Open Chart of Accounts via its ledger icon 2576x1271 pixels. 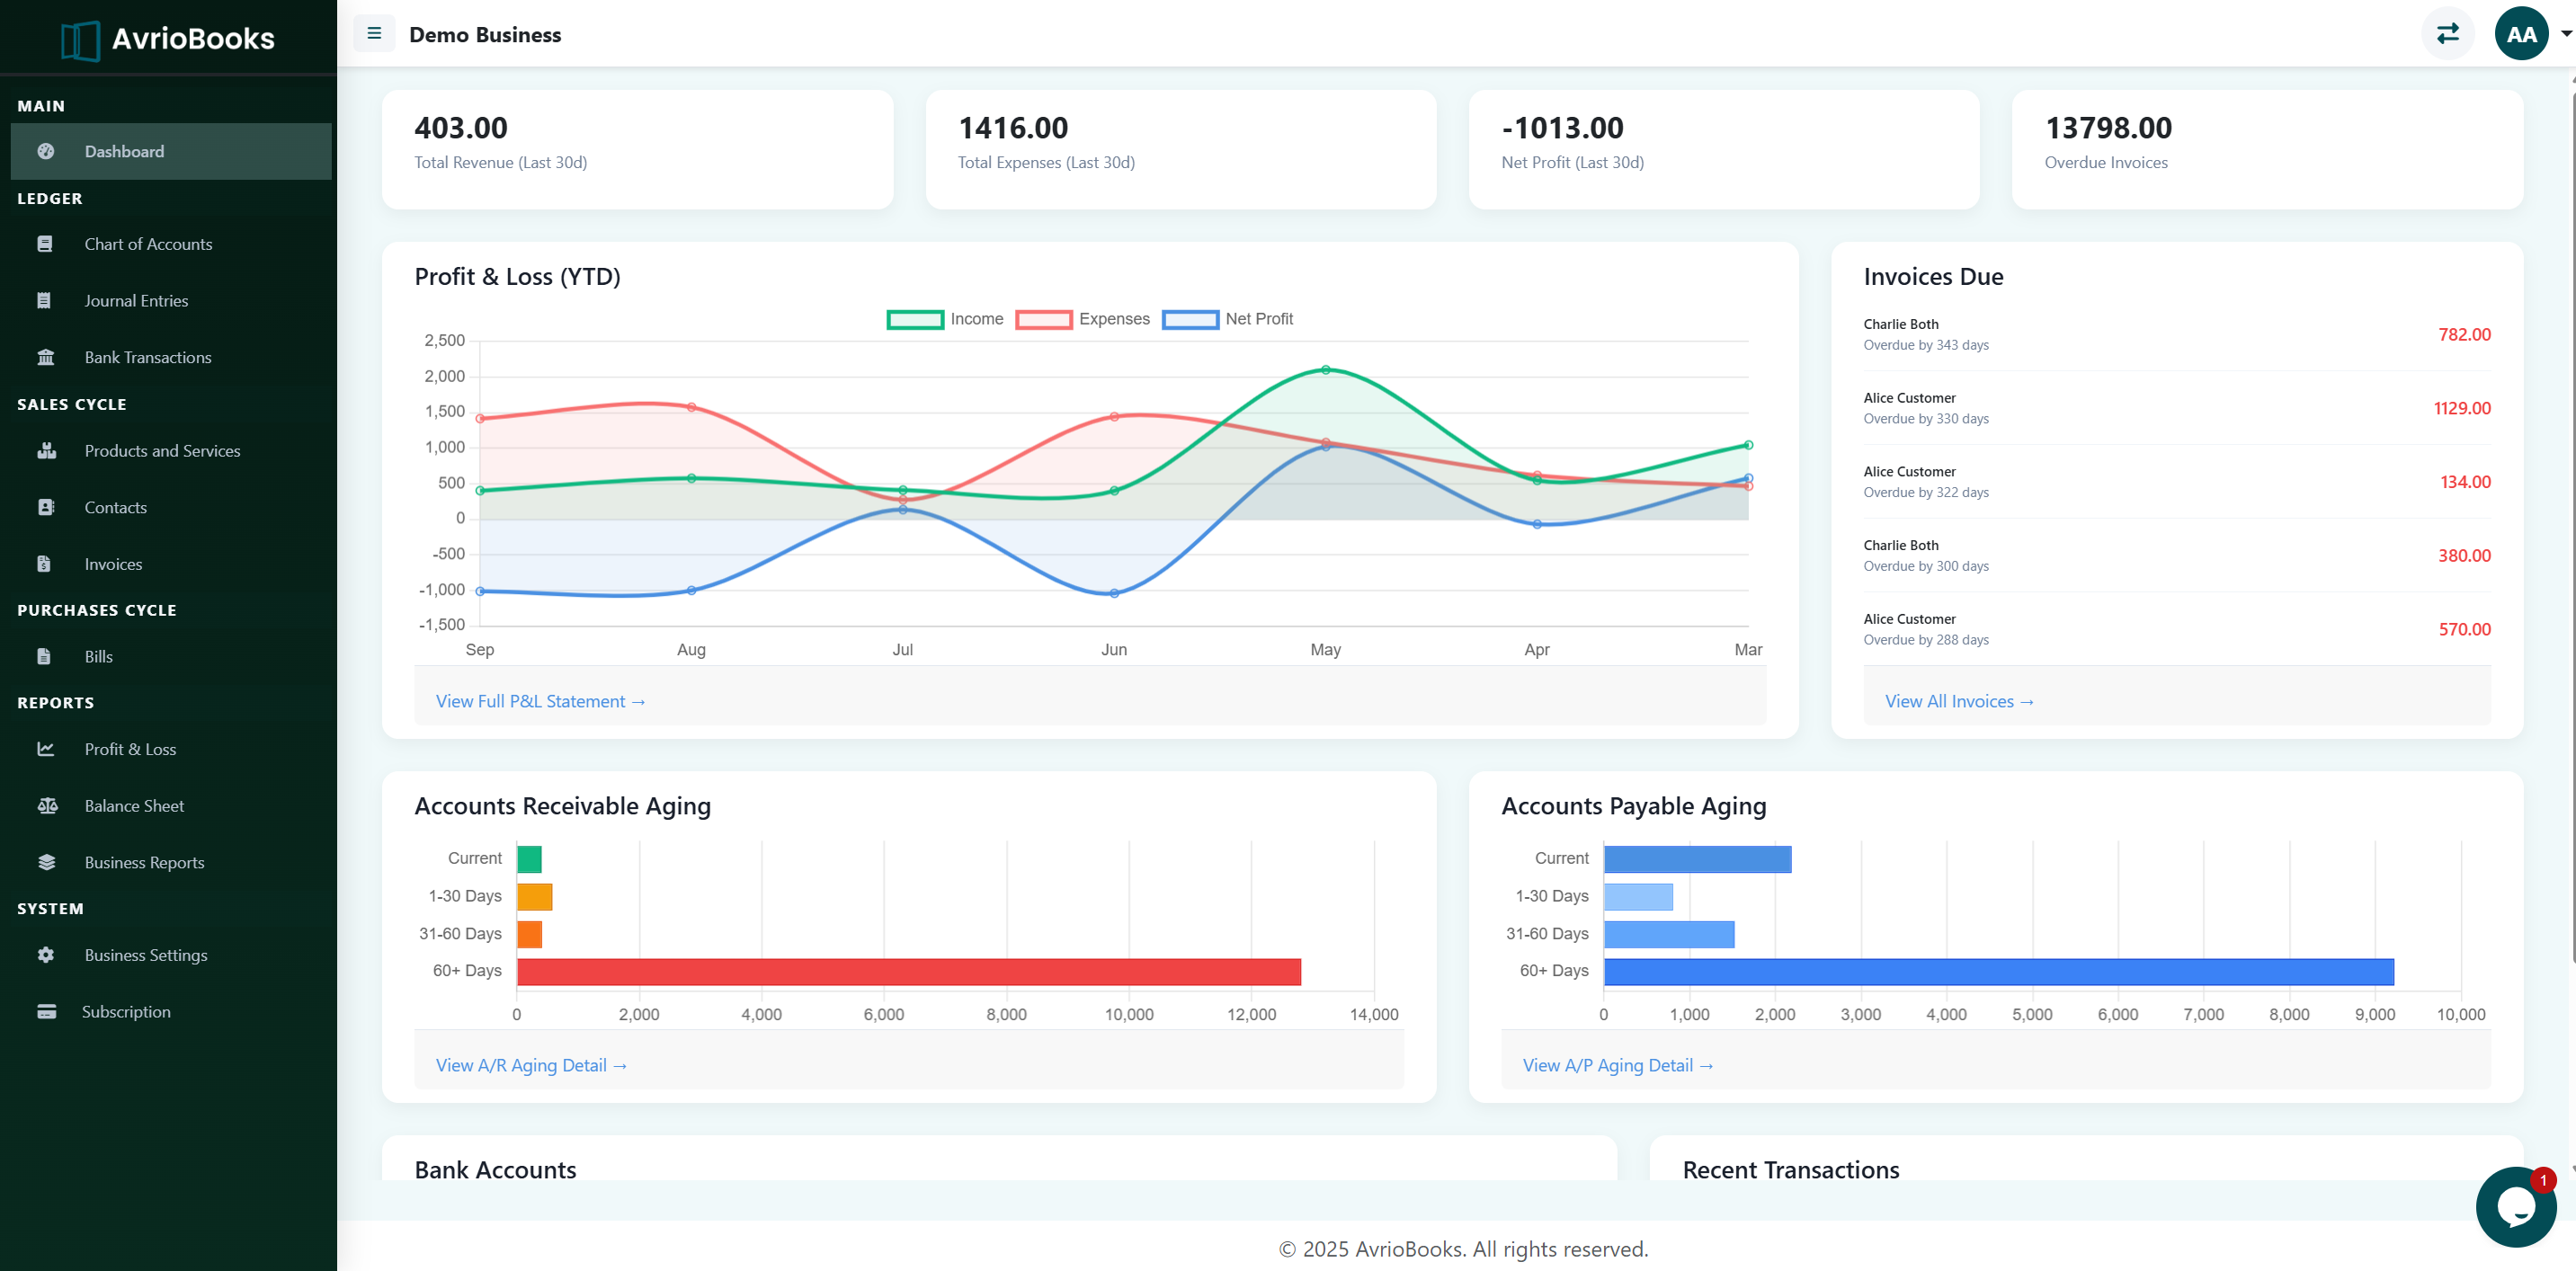tap(46, 243)
